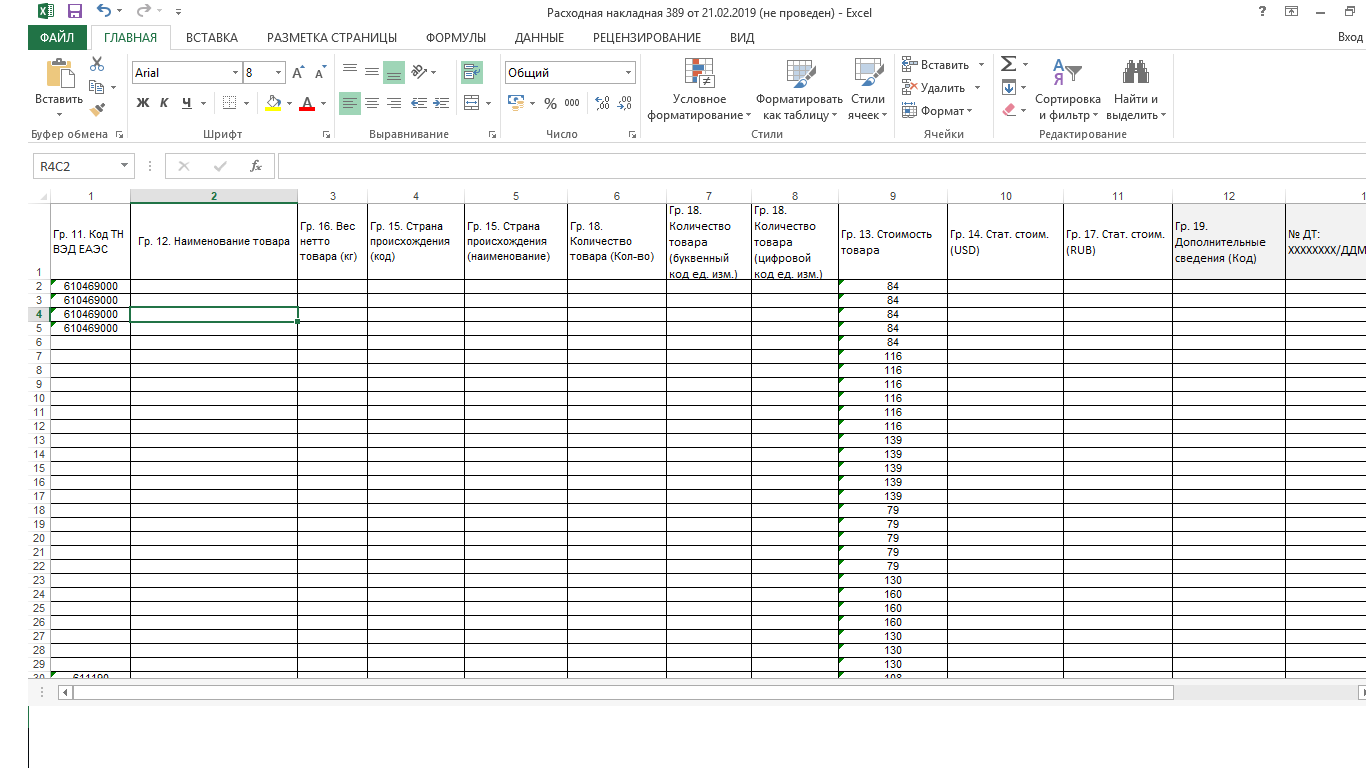Apply percent style format
The height and width of the screenshot is (768, 1366).
tap(550, 103)
